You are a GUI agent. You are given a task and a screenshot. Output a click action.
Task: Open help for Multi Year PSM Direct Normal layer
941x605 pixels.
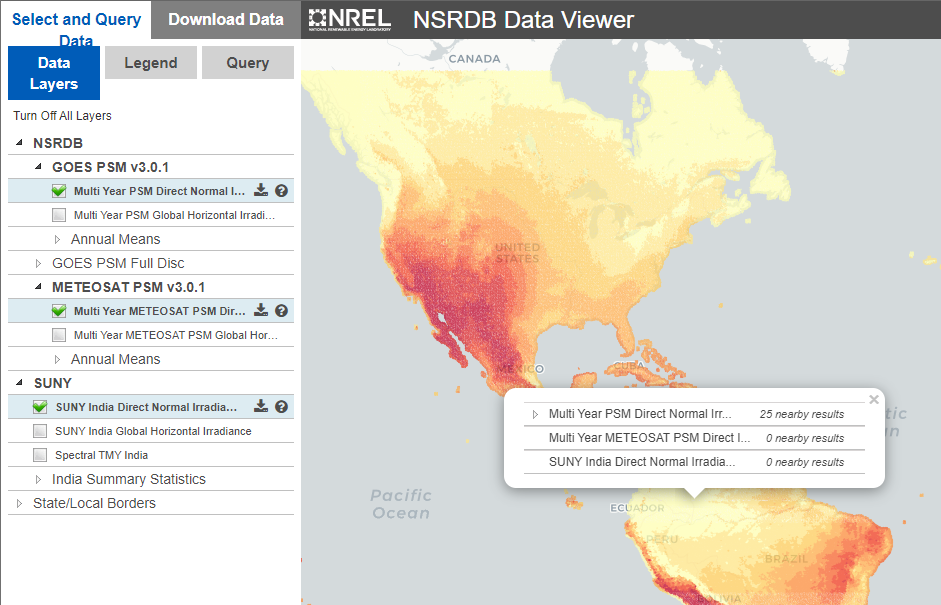click(281, 189)
